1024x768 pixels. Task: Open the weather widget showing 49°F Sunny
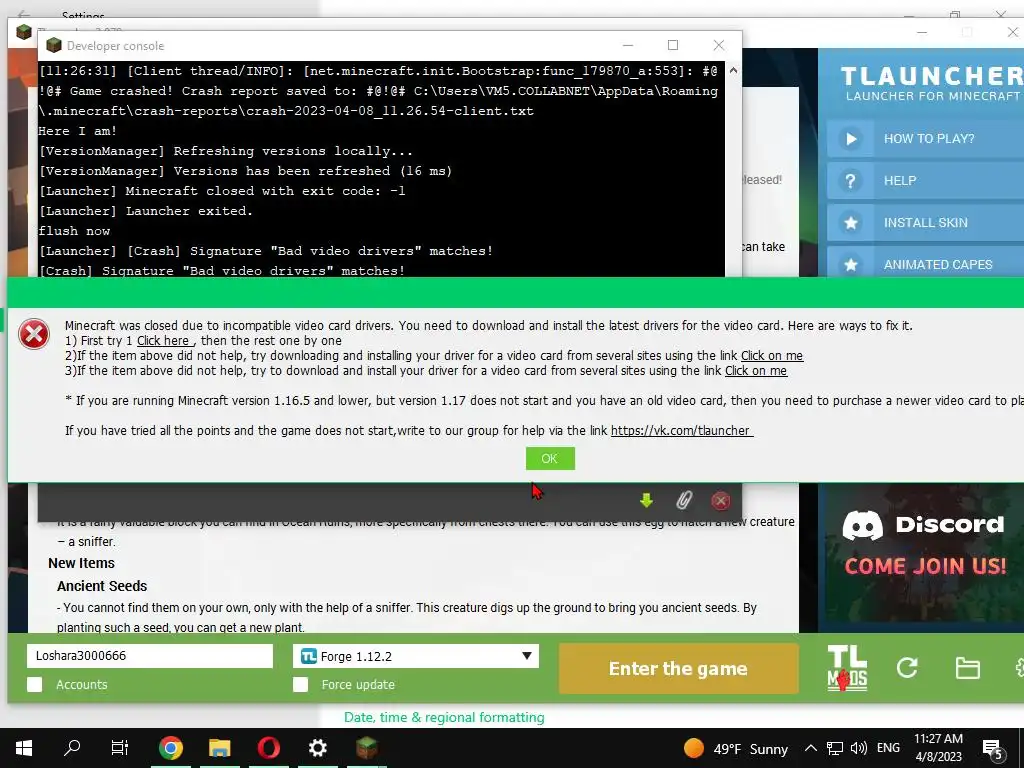(x=736, y=748)
